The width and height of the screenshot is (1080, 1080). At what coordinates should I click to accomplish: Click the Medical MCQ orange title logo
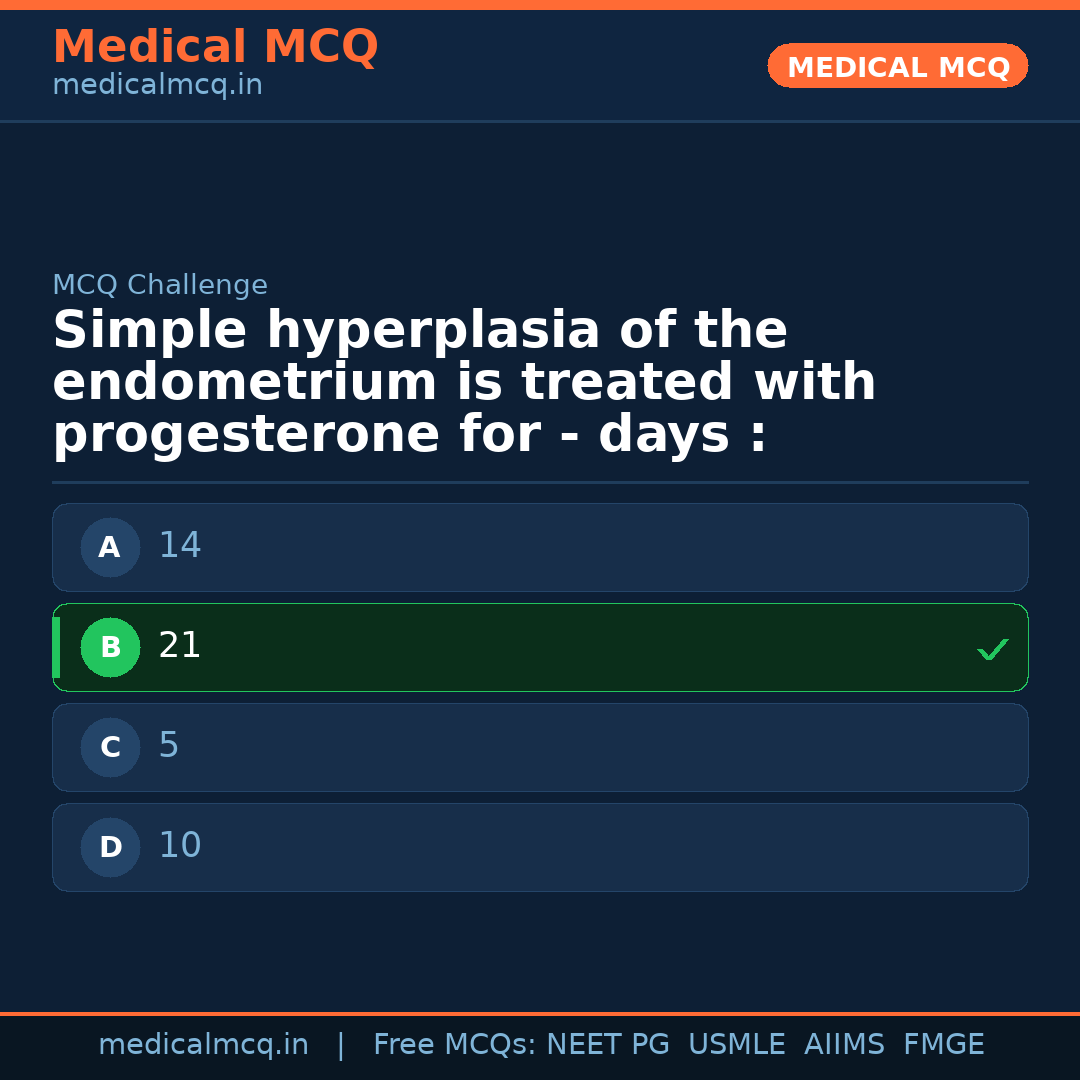[215, 47]
